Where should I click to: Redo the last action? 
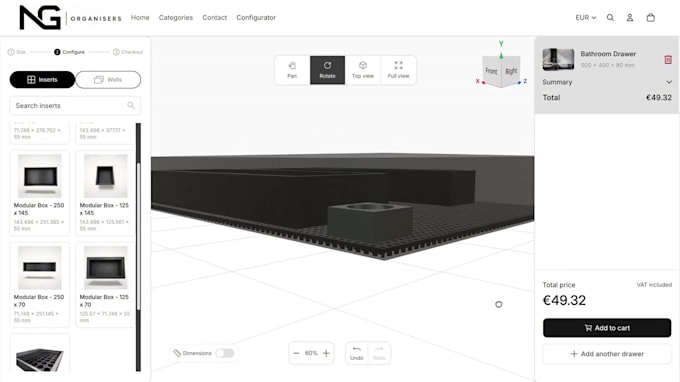379,353
